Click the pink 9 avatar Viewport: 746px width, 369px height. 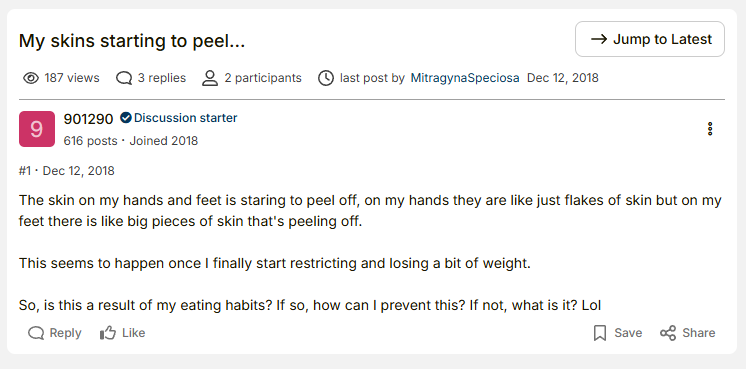click(37, 129)
